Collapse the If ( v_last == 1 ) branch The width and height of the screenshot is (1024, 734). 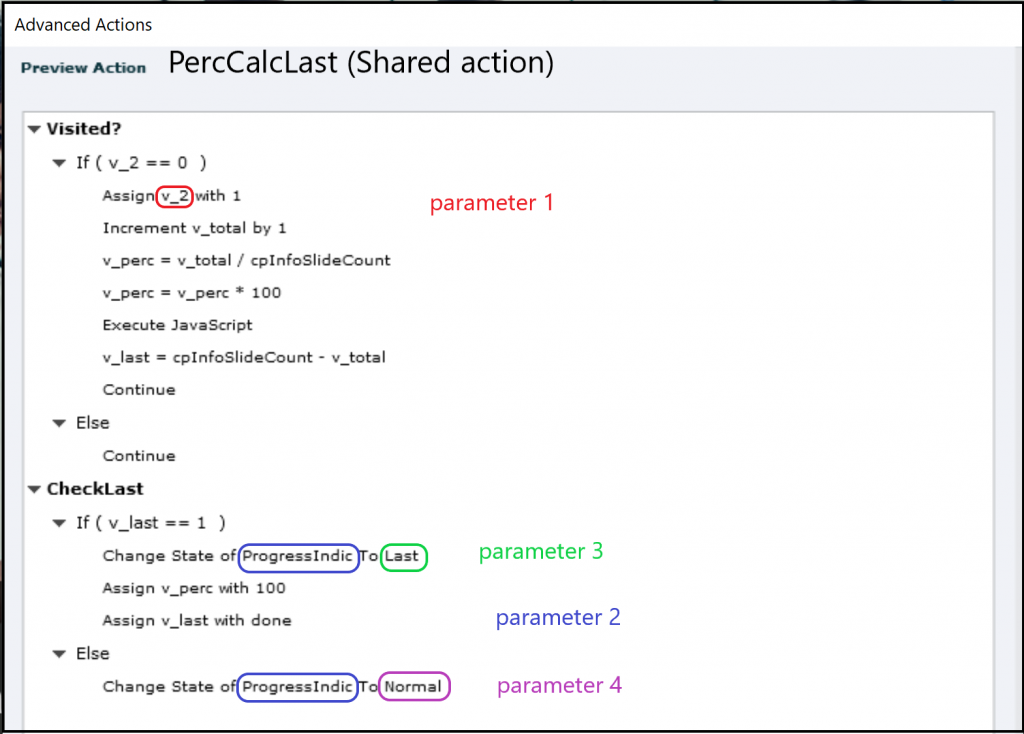click(x=60, y=523)
